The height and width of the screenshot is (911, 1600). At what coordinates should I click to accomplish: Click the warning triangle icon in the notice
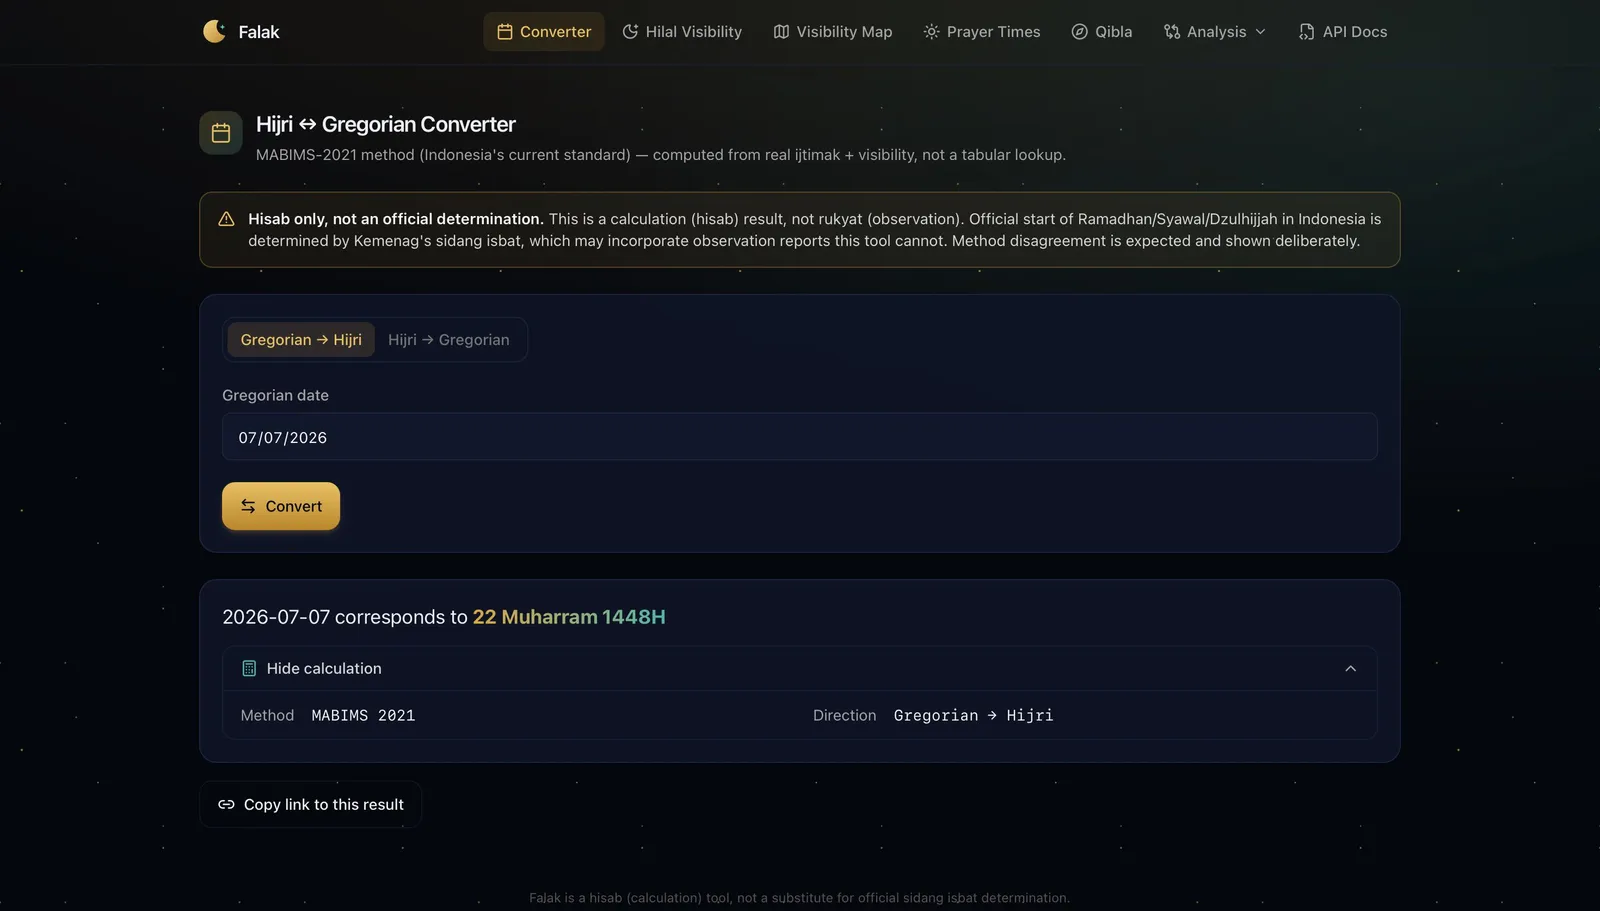point(227,219)
